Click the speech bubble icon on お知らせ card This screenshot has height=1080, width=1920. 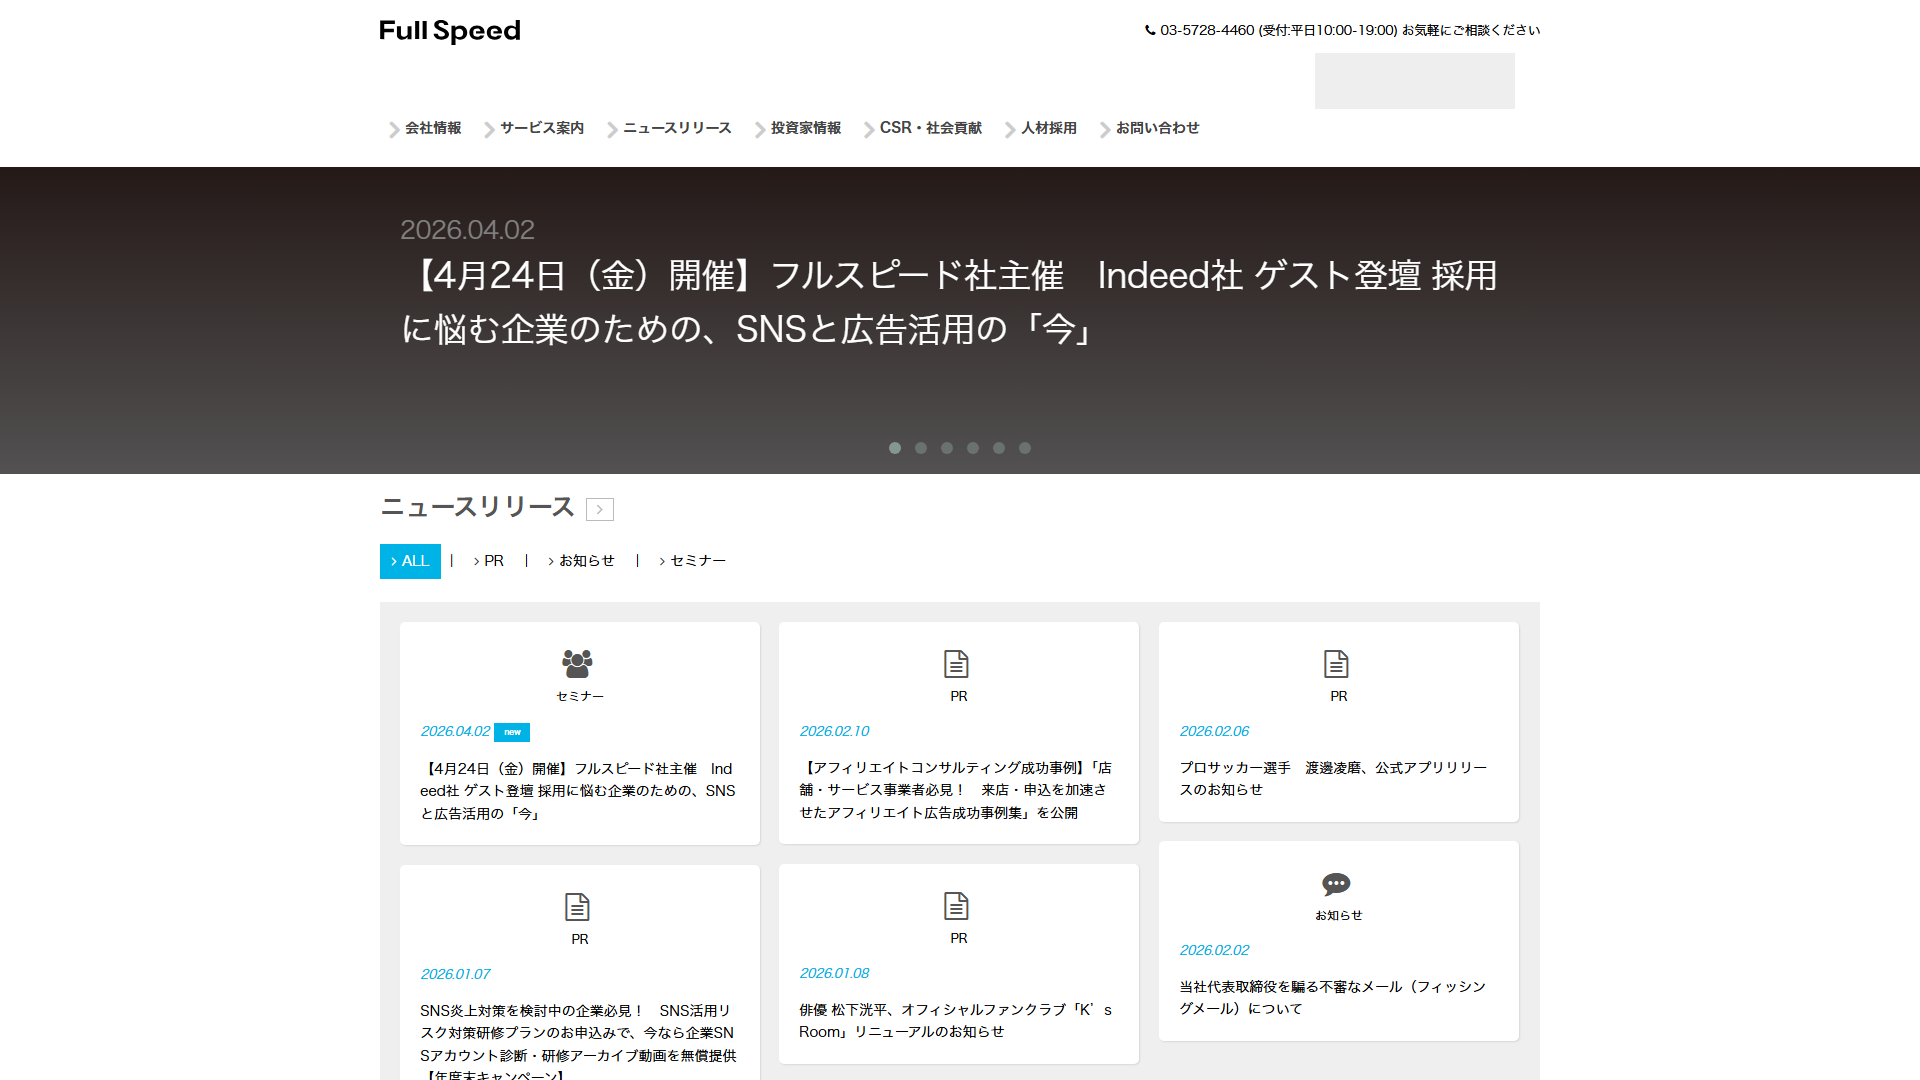1336,884
